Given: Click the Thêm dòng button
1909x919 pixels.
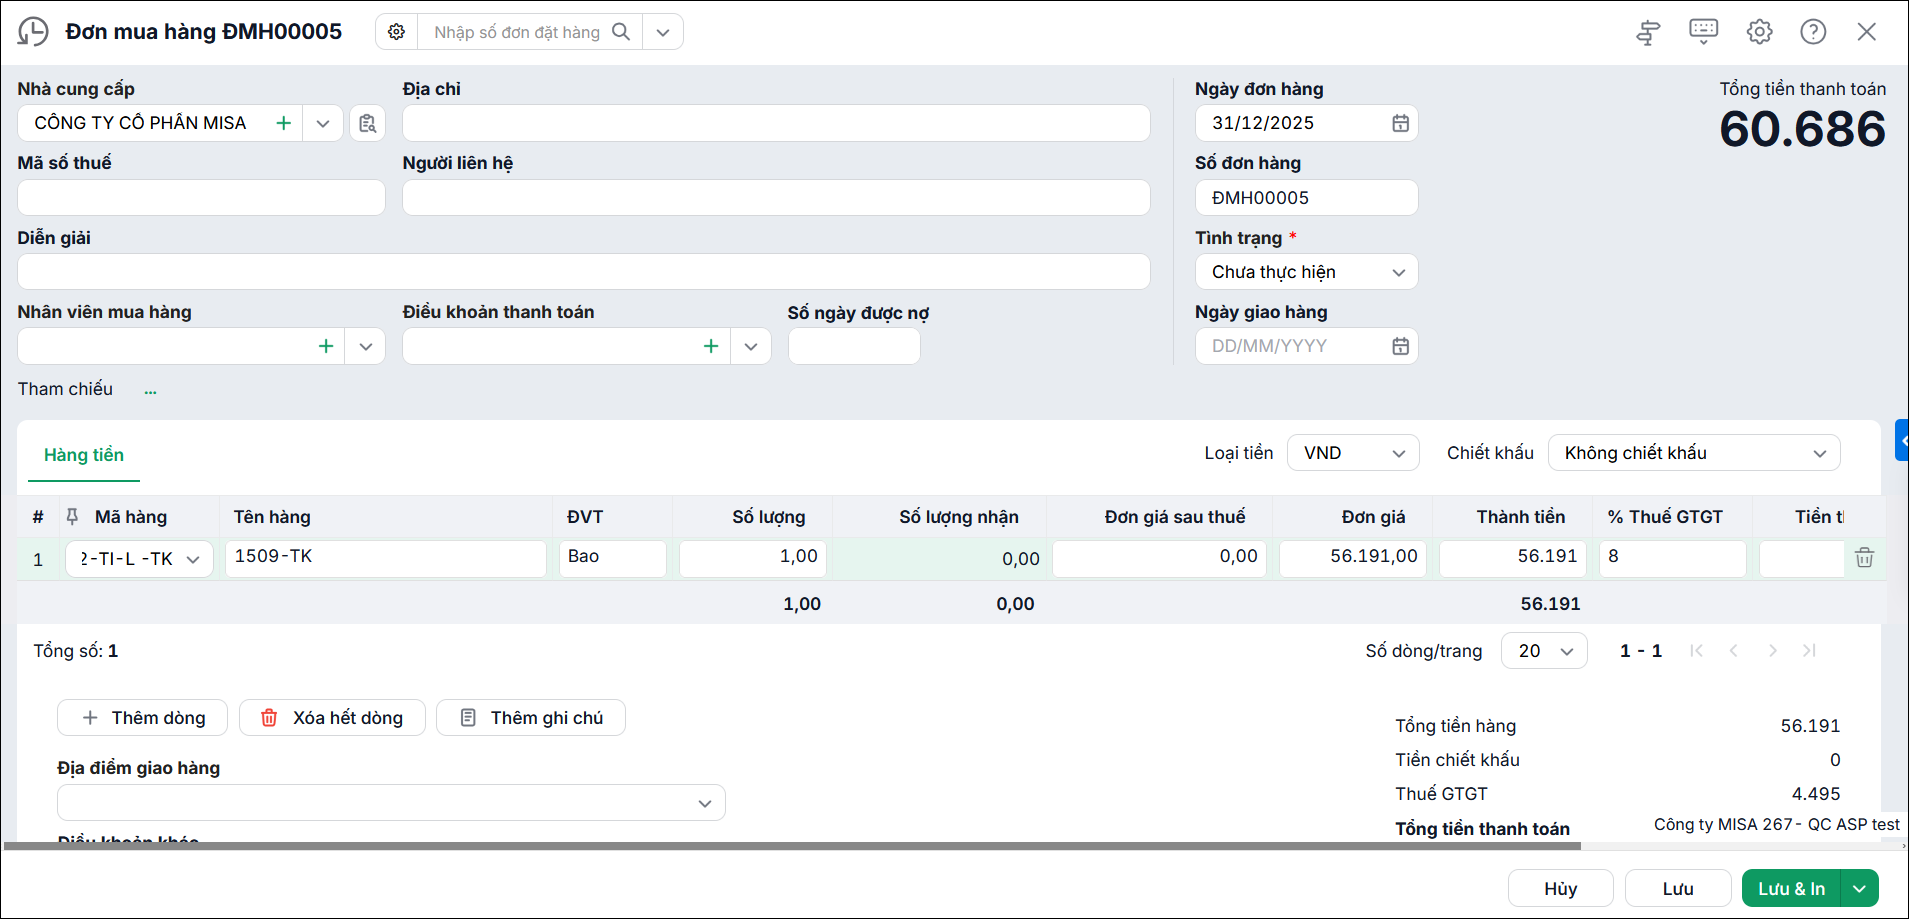Looking at the screenshot, I should [143, 718].
